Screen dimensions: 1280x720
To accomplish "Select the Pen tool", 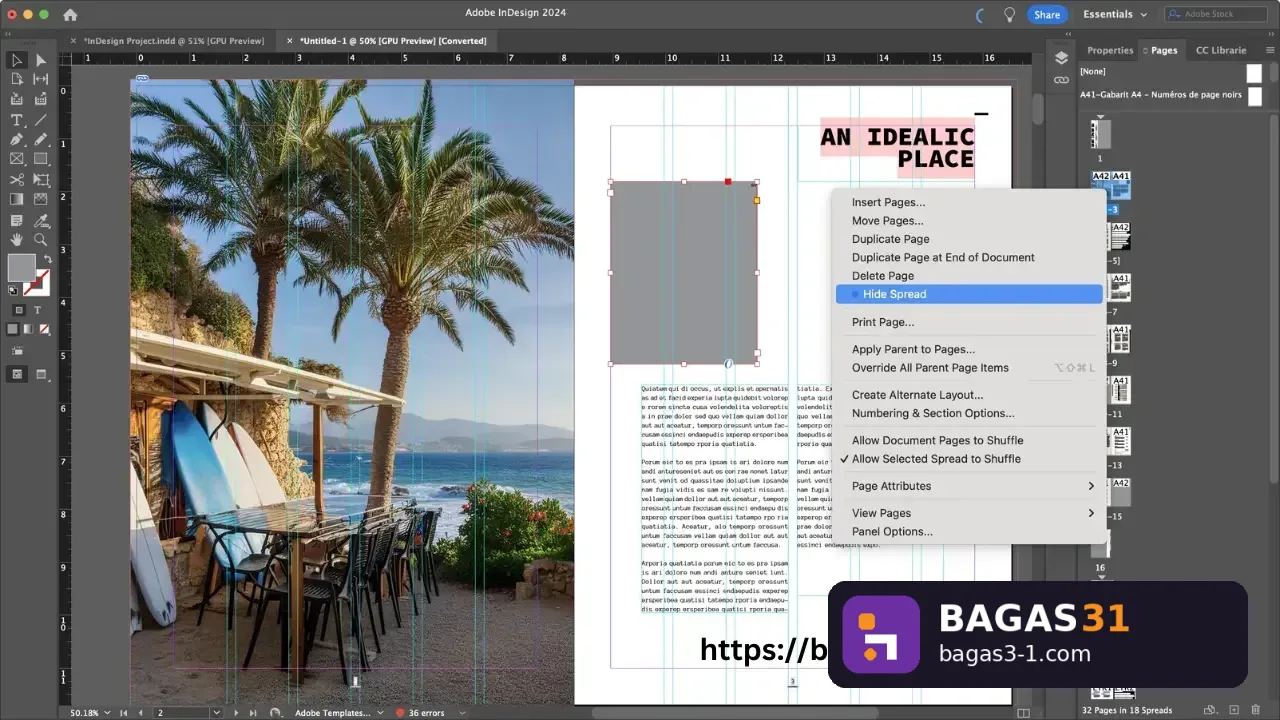I will (x=17, y=139).
